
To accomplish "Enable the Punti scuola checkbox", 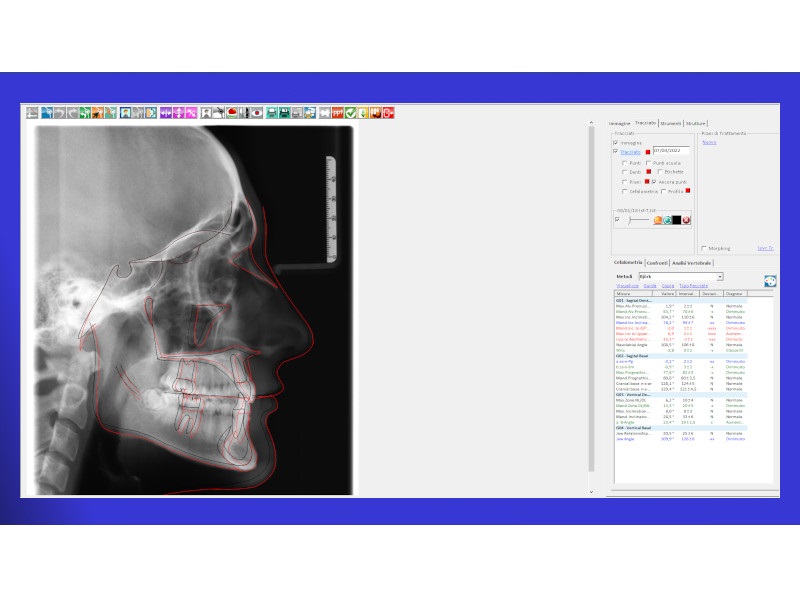I will (648, 163).
